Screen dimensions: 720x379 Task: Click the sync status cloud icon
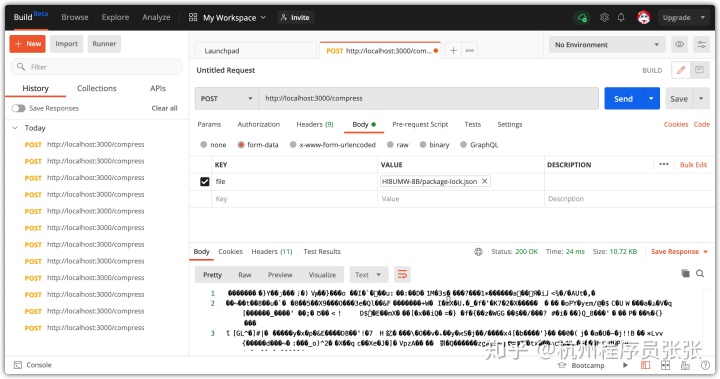(582, 17)
